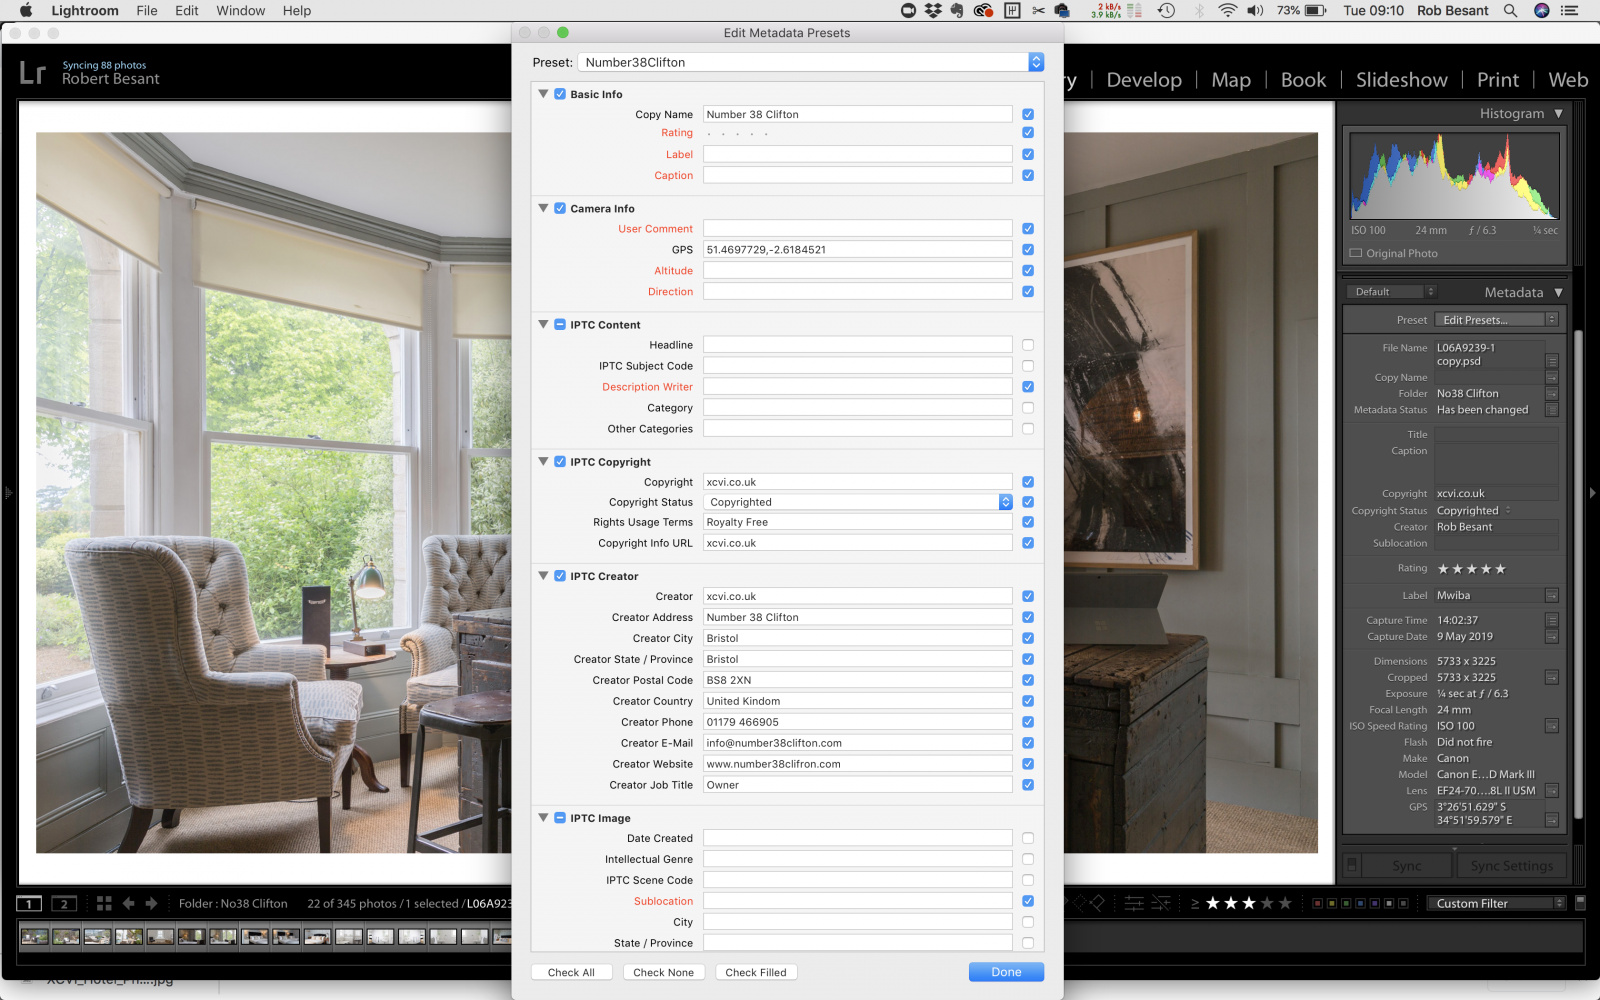
Task: Open Default metadata set dropdown
Action: (x=1392, y=292)
